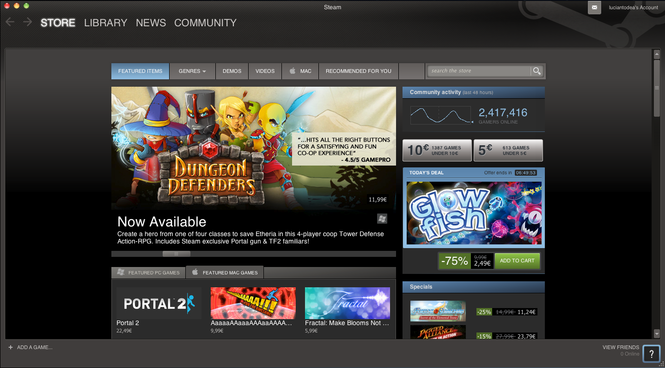
Task: Open the STORE section
Action: coord(58,23)
